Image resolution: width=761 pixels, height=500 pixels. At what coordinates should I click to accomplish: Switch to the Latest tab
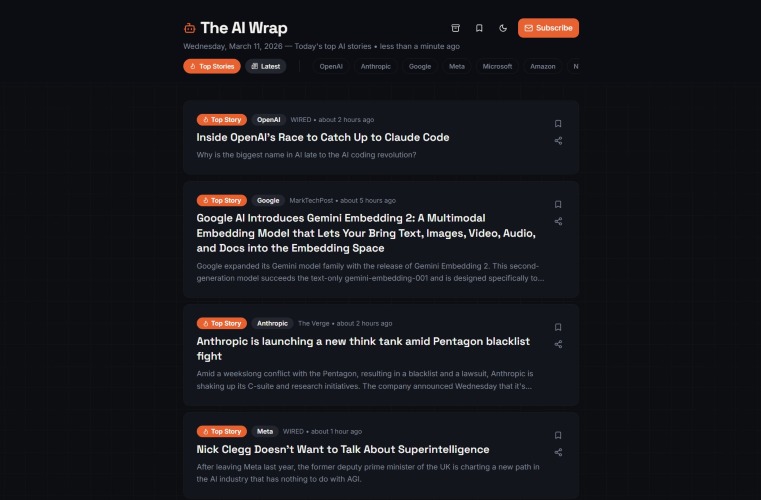pos(265,67)
